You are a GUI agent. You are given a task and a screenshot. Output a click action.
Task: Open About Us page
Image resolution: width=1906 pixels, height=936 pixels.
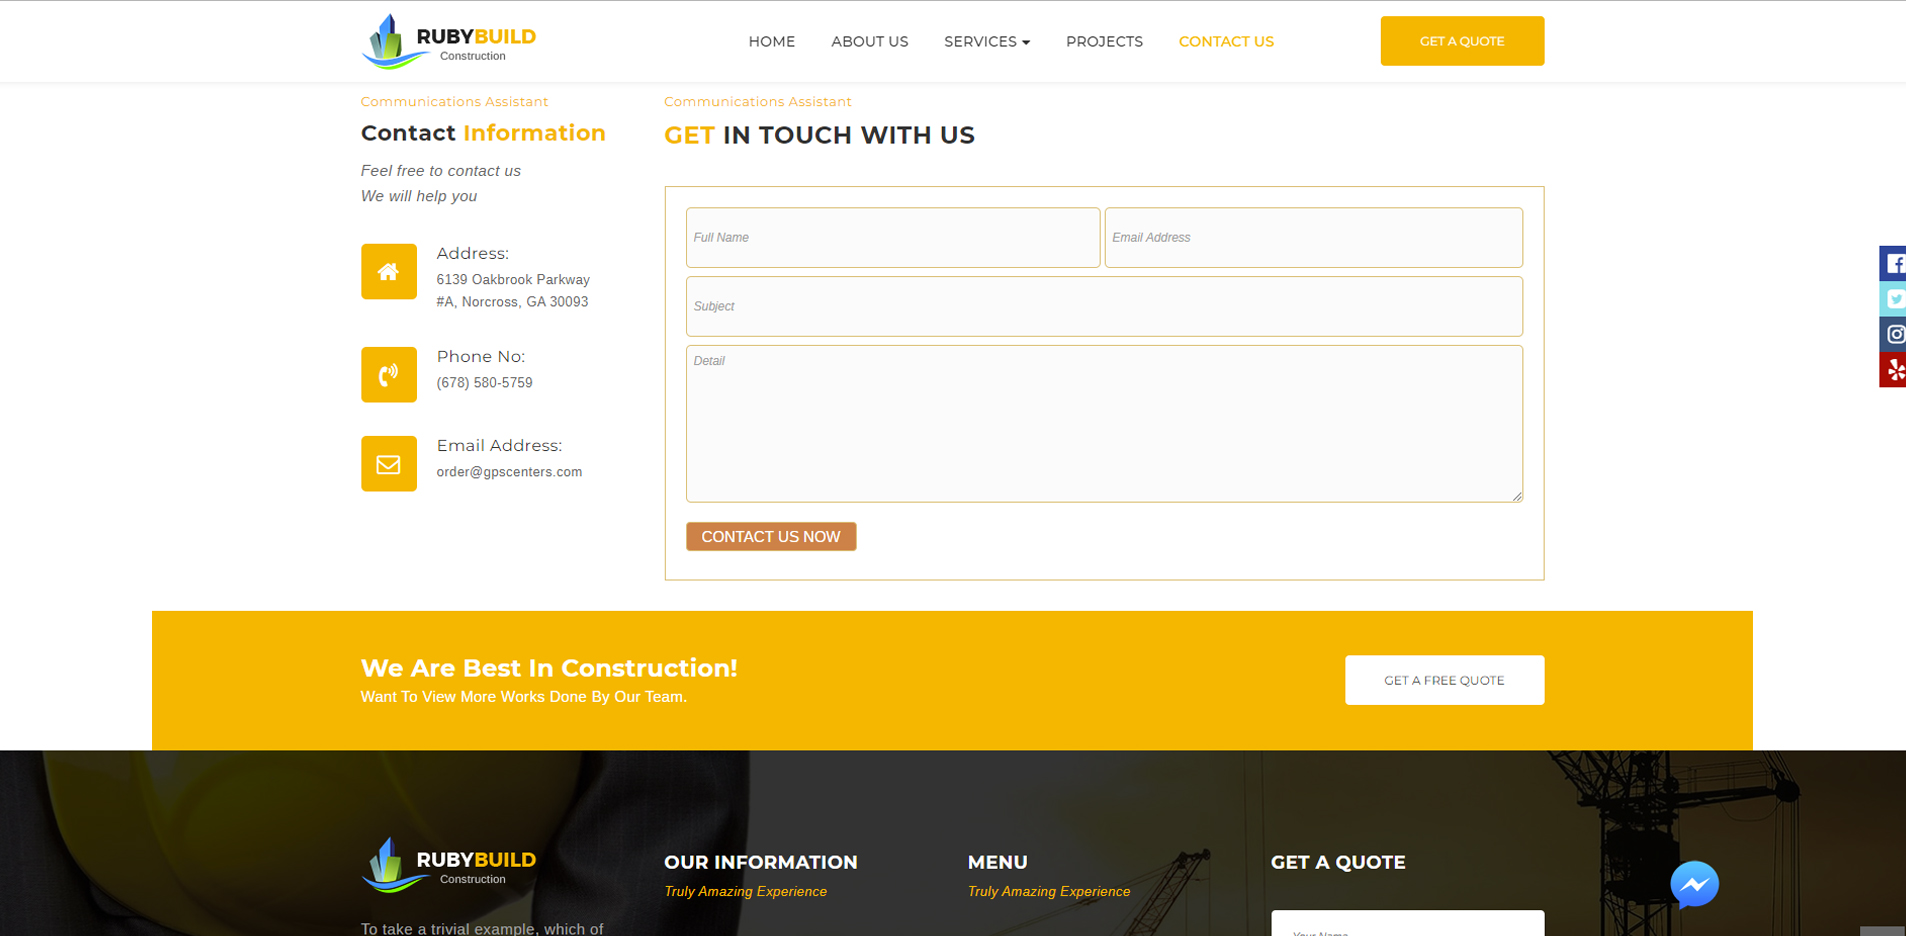tap(870, 41)
